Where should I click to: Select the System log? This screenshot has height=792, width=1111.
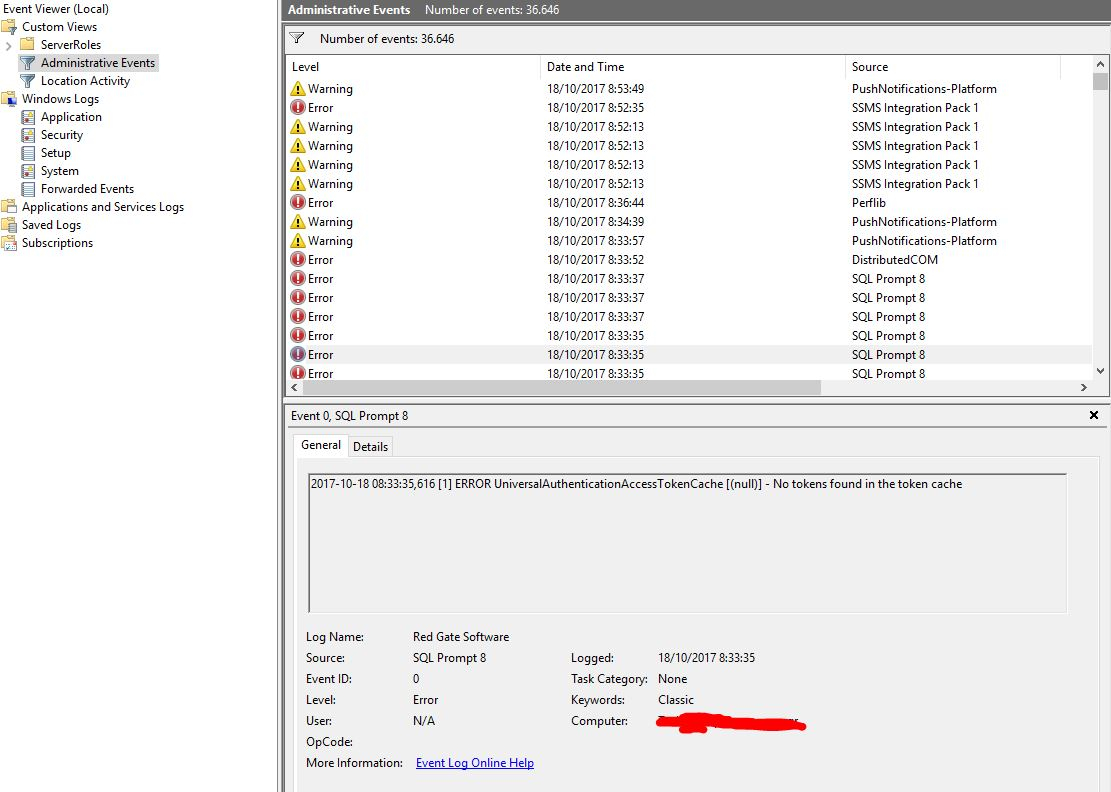(x=60, y=171)
